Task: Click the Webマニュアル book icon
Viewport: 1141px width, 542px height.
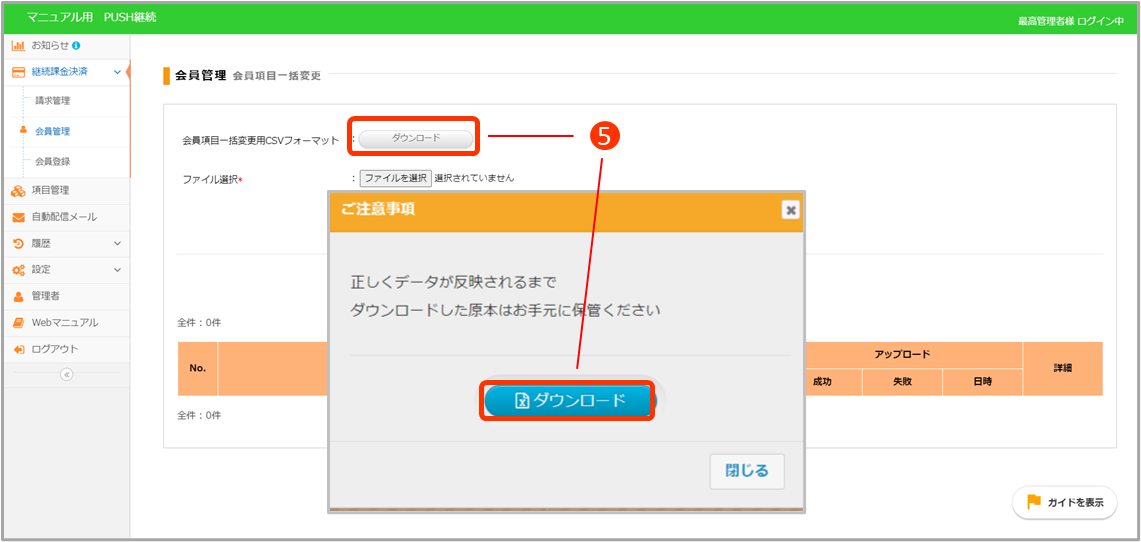Action: point(18,323)
